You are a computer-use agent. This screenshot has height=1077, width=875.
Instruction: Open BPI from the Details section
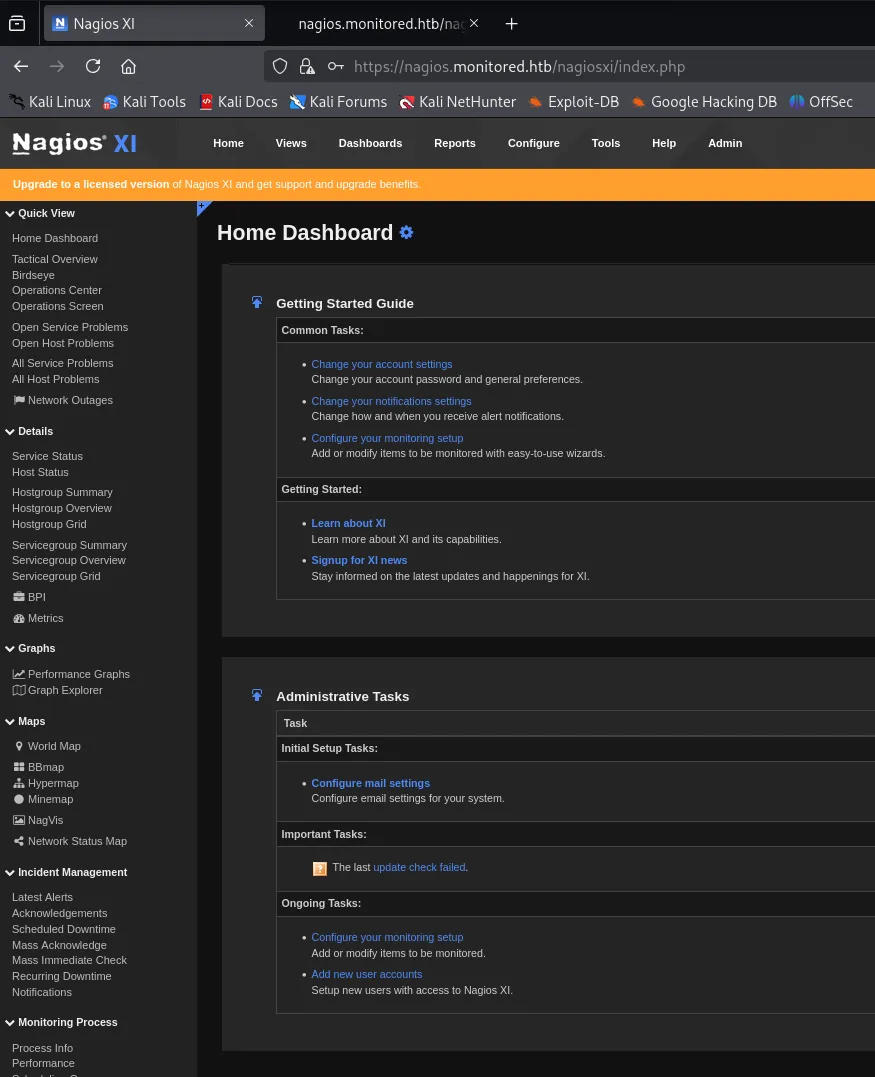36,597
